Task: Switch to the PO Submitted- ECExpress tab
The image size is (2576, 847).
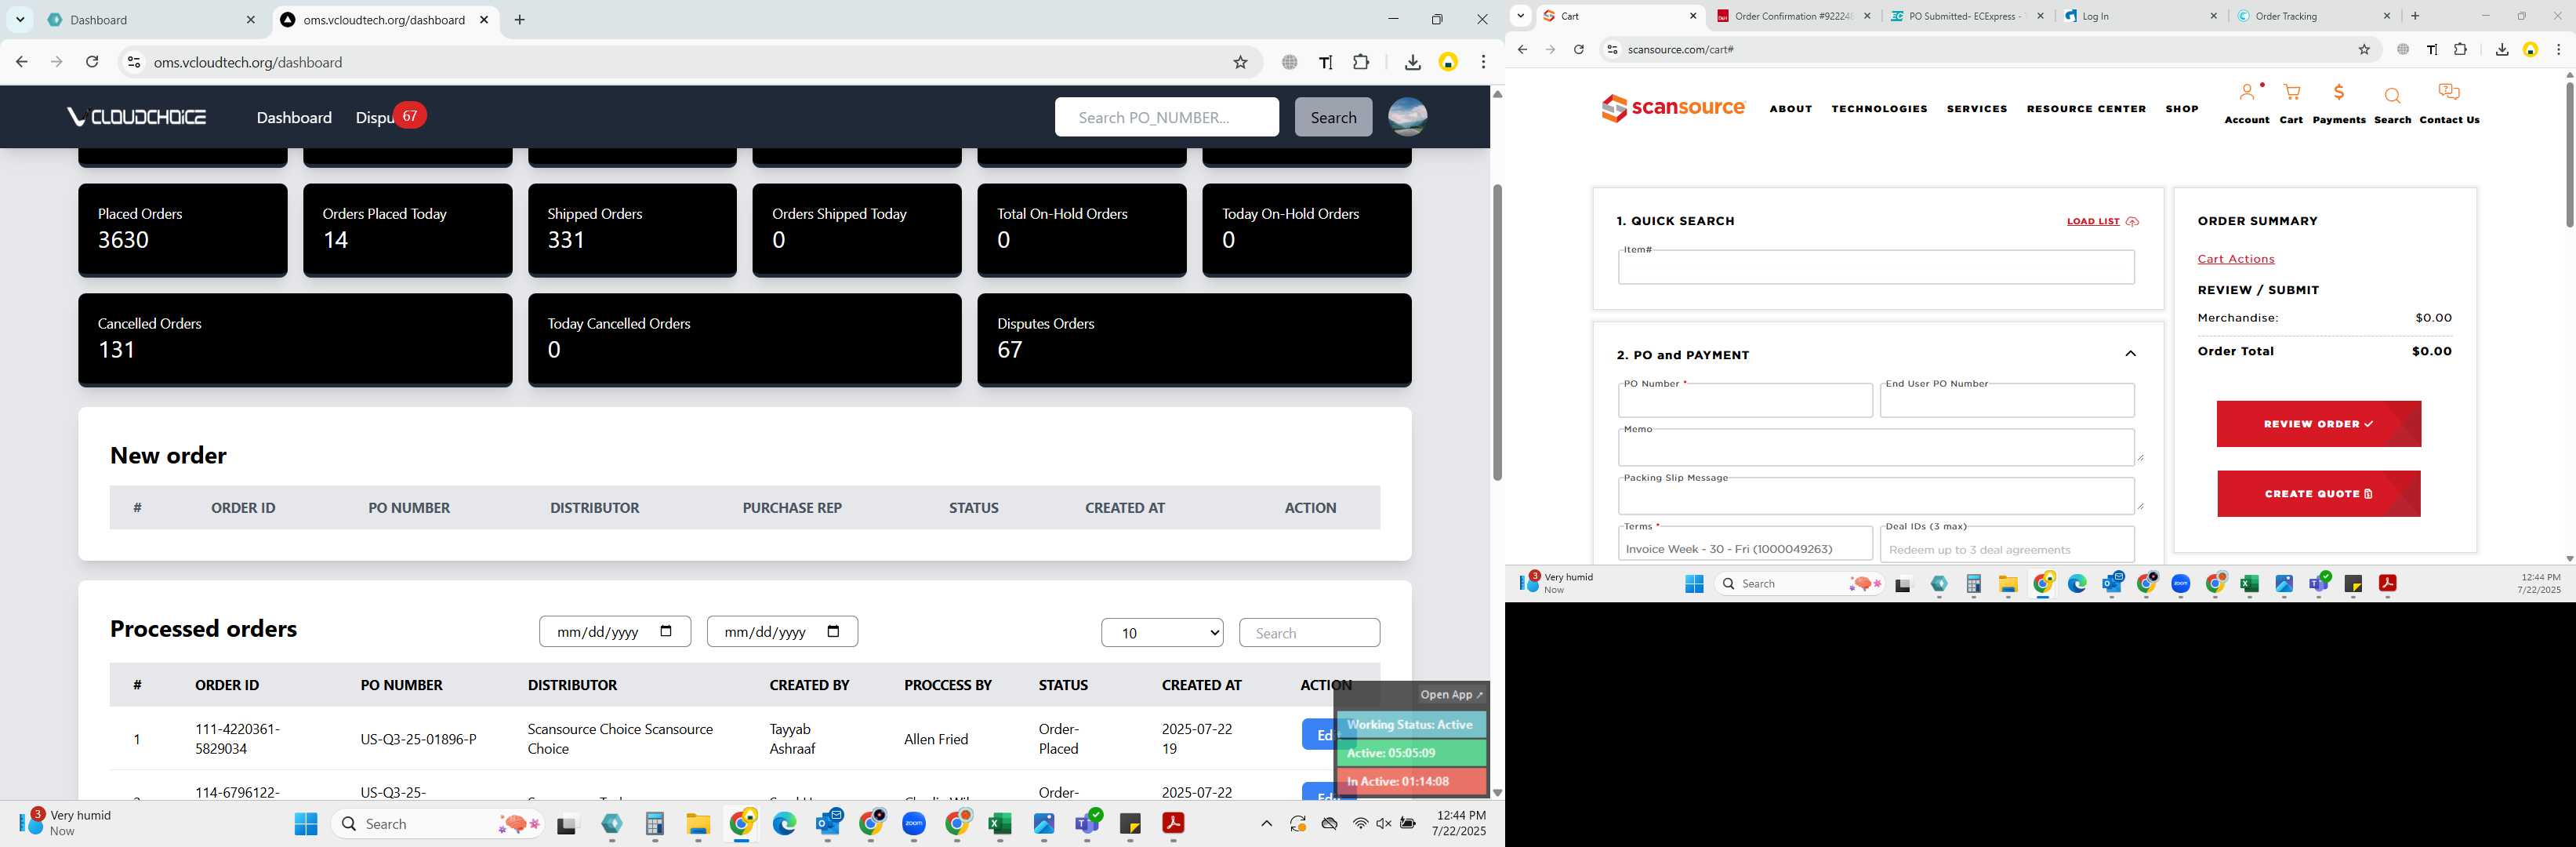Action: click(x=1967, y=16)
